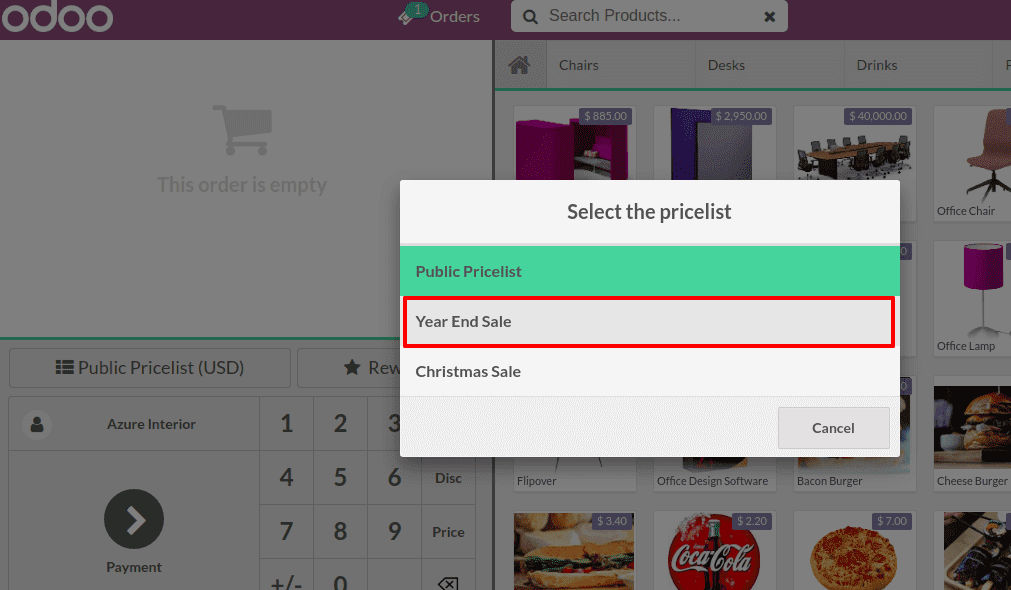The image size is (1011, 590).
Task: Click the home category icon
Action: coord(519,65)
